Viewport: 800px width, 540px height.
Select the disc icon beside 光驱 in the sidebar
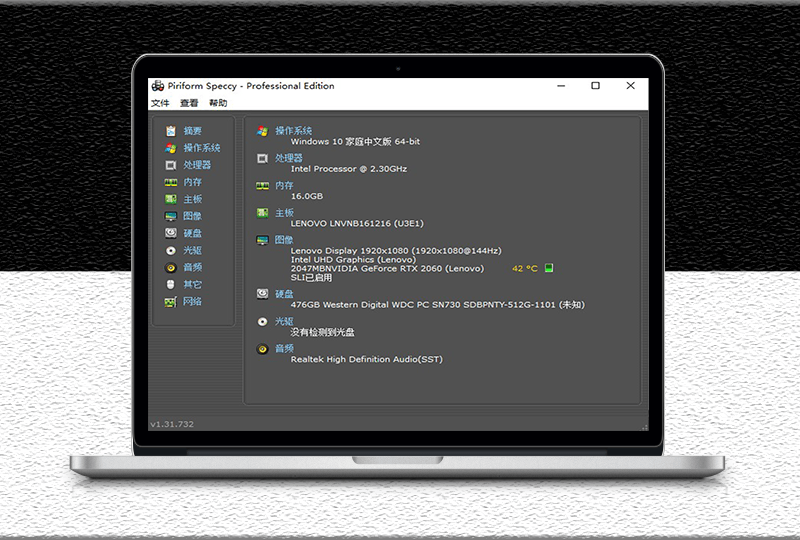[171, 250]
